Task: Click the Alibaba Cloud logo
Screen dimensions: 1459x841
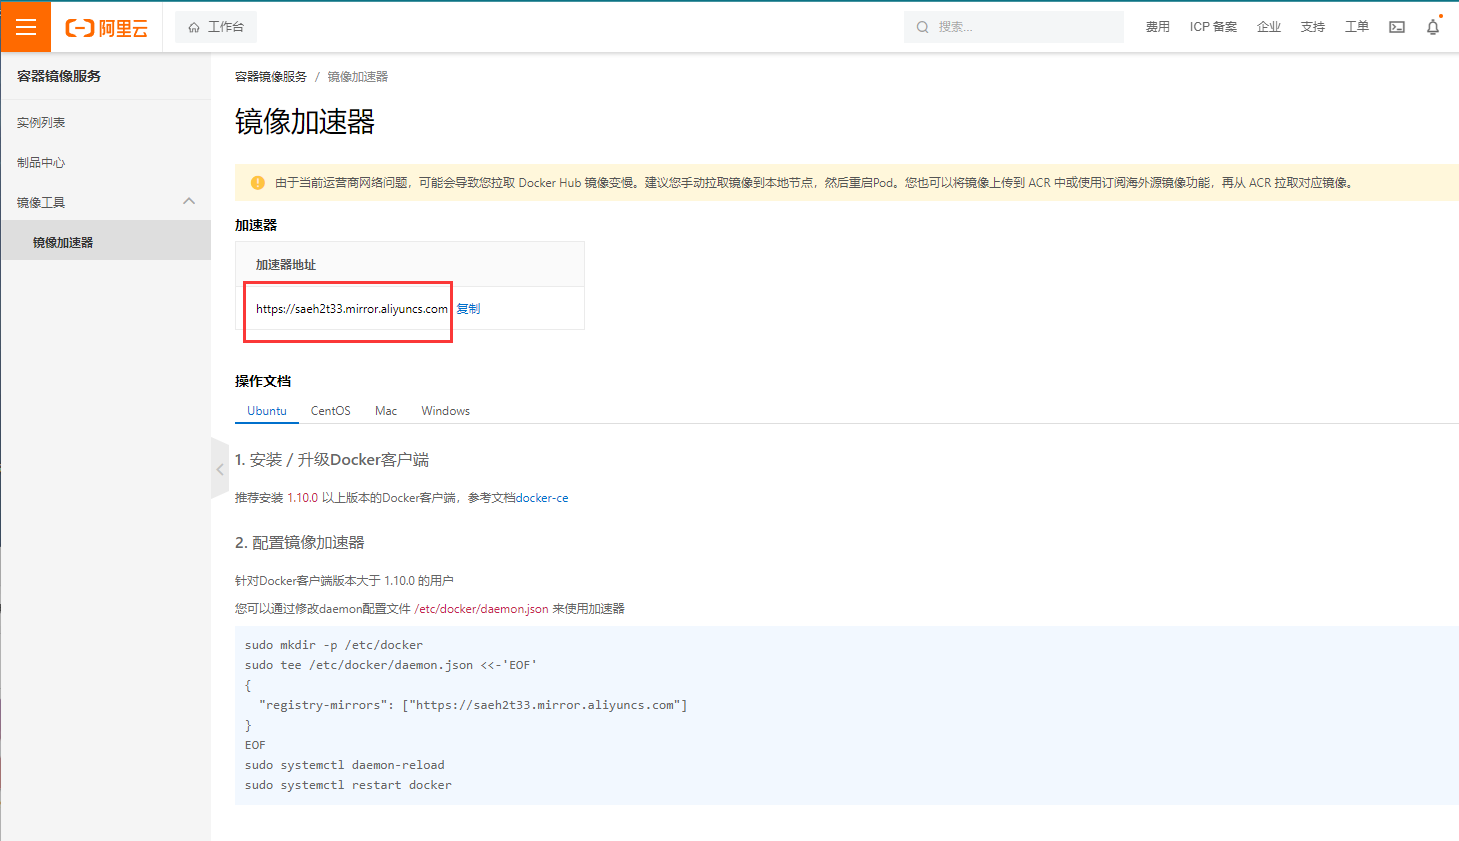Action: click(106, 28)
